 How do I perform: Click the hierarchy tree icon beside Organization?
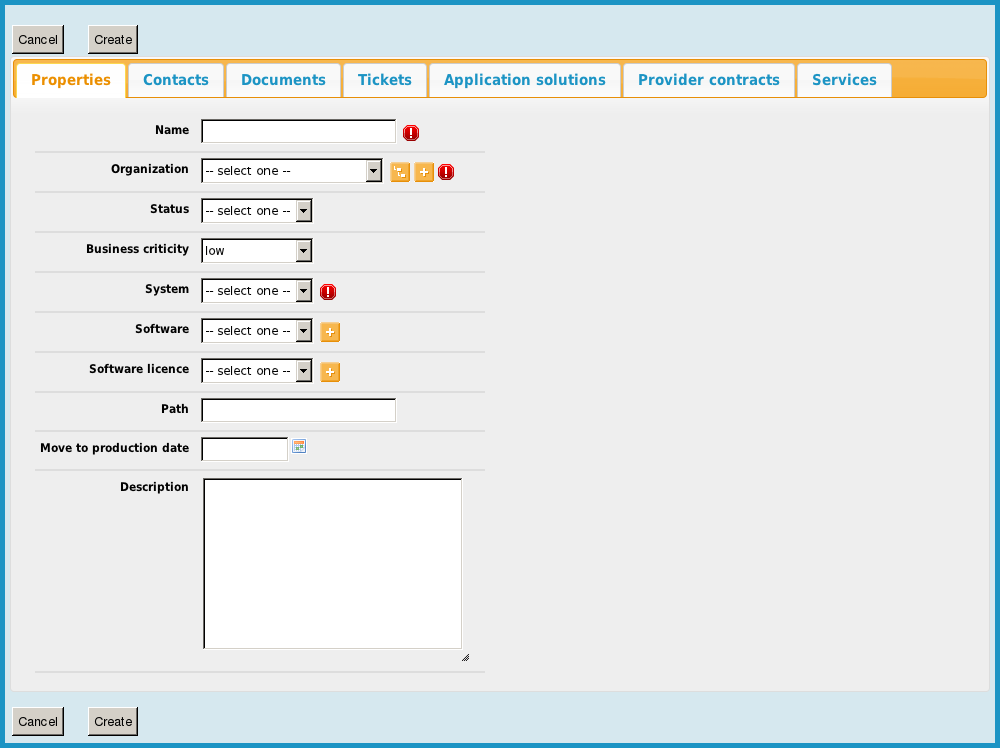400,172
